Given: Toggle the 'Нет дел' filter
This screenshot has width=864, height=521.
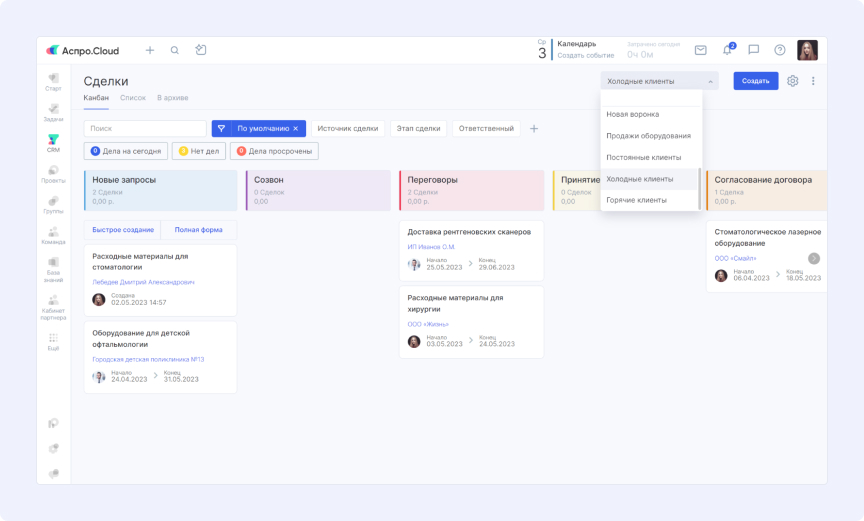Looking at the screenshot, I should (x=198, y=151).
